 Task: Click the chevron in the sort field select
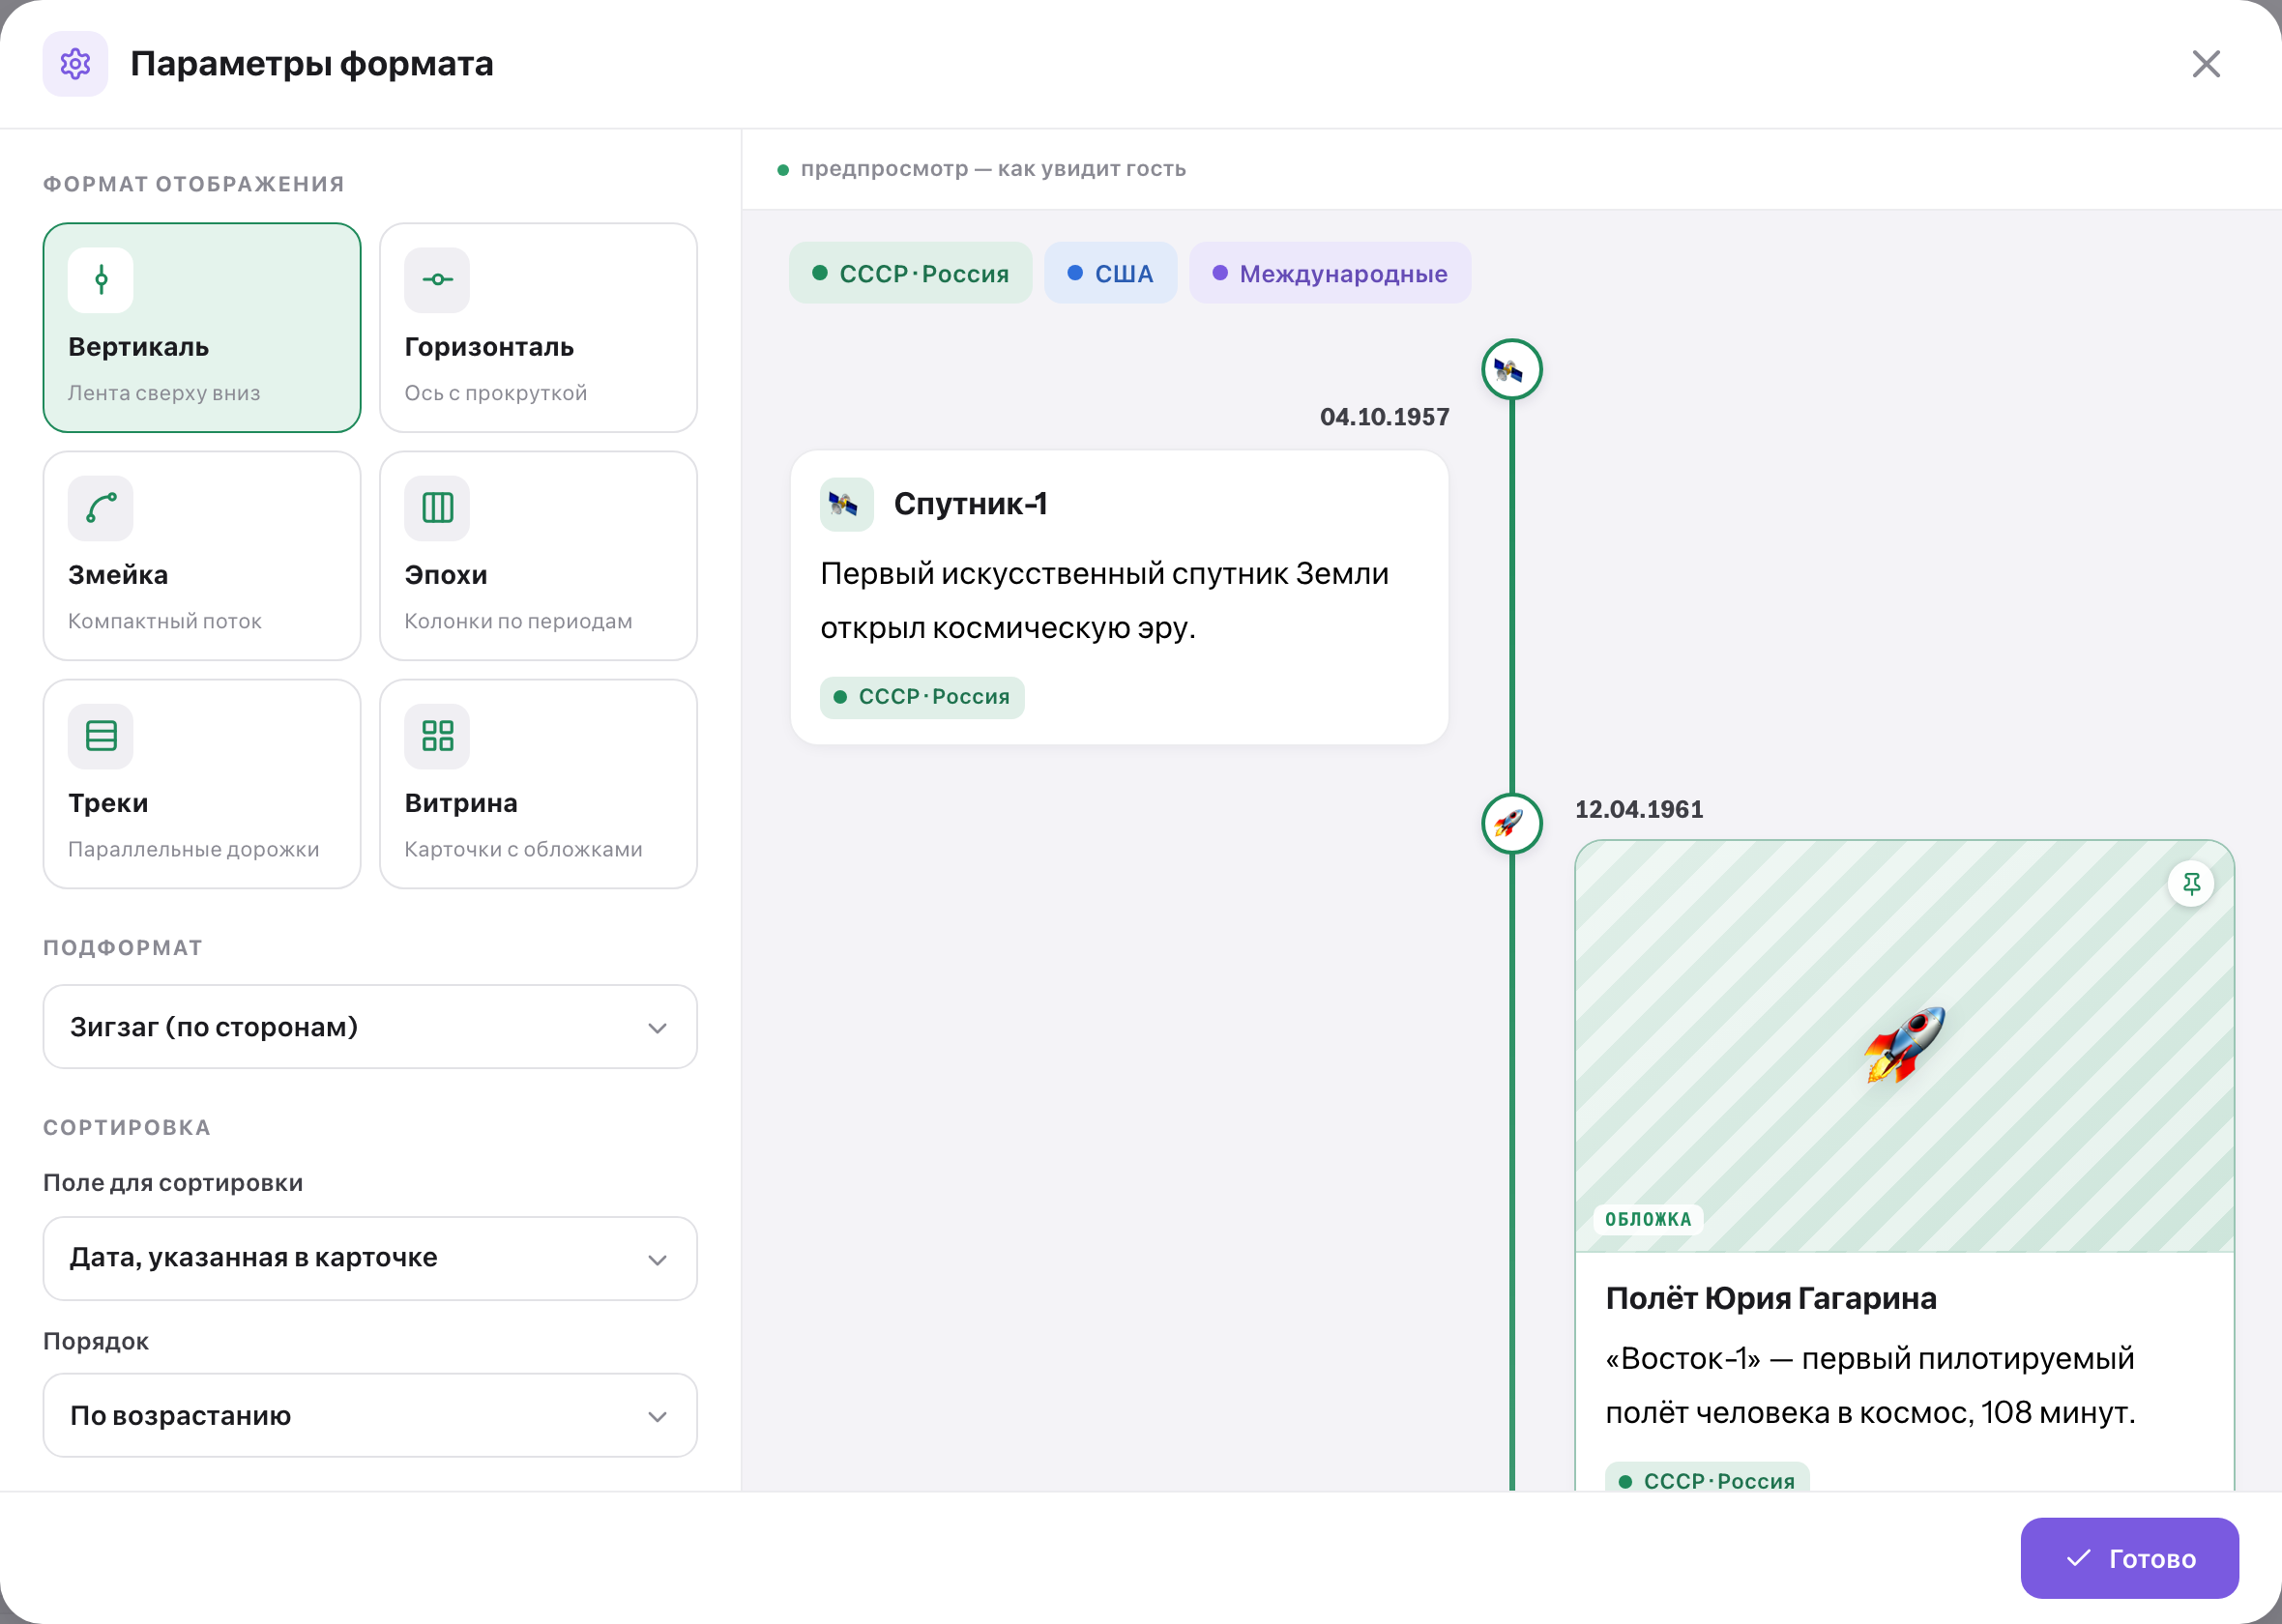pos(657,1259)
